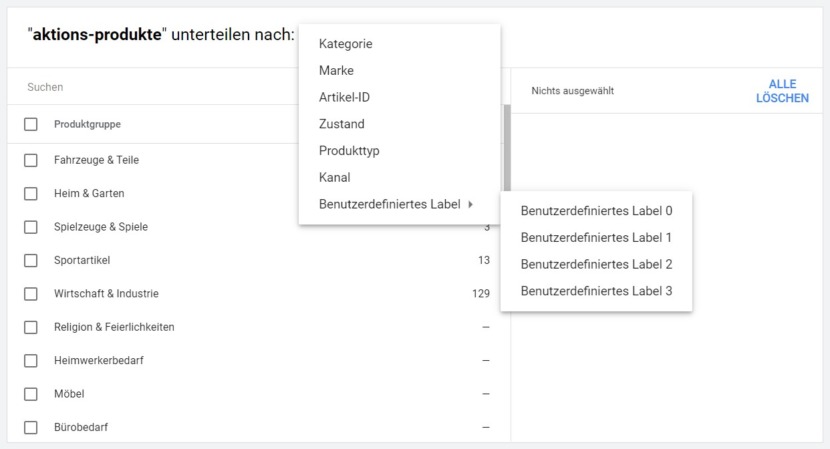830x449 pixels.
Task: Select Produkttyp menu option
Action: click(x=399, y=151)
